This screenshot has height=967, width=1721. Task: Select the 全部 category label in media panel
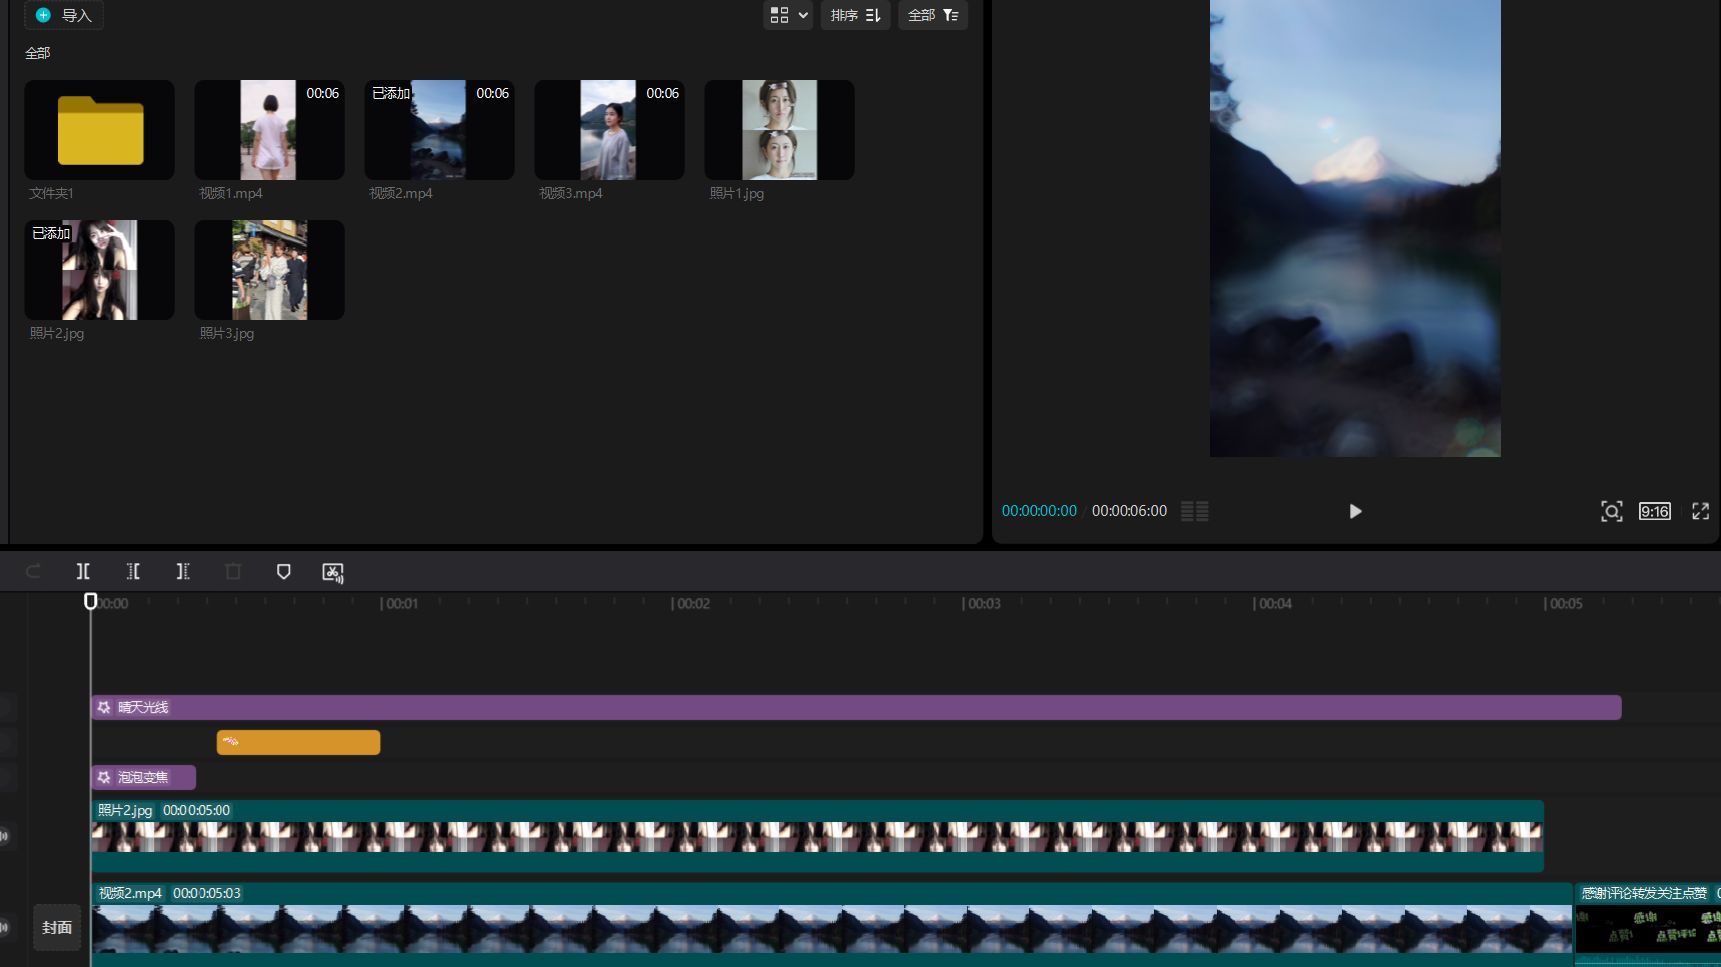click(38, 53)
